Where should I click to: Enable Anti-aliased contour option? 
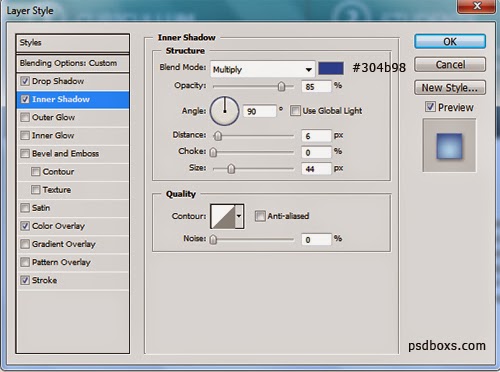coord(260,216)
